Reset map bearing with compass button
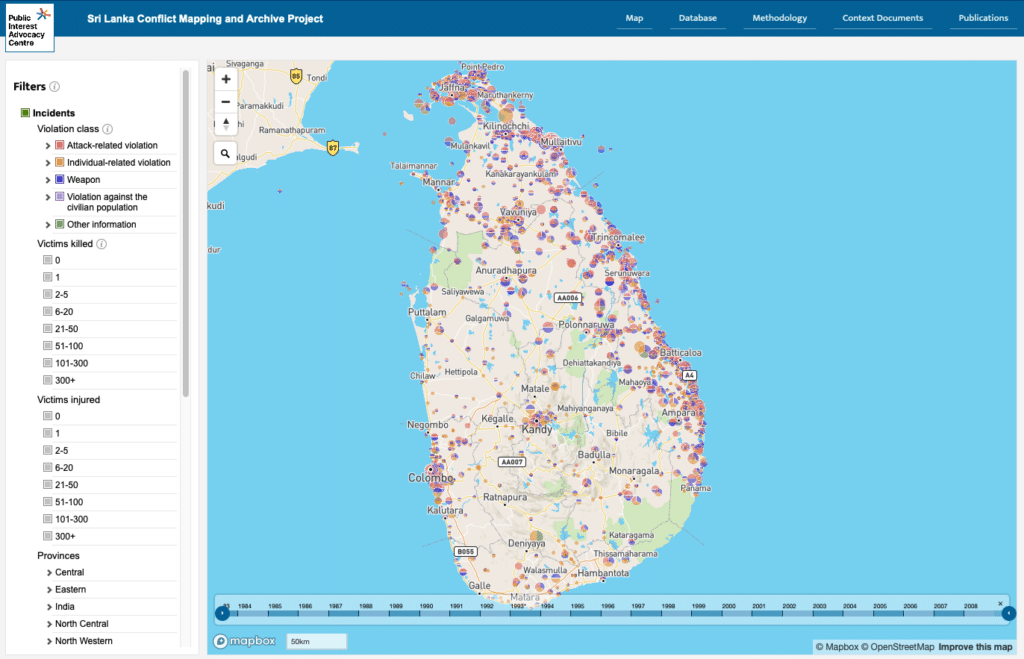 tap(226, 124)
